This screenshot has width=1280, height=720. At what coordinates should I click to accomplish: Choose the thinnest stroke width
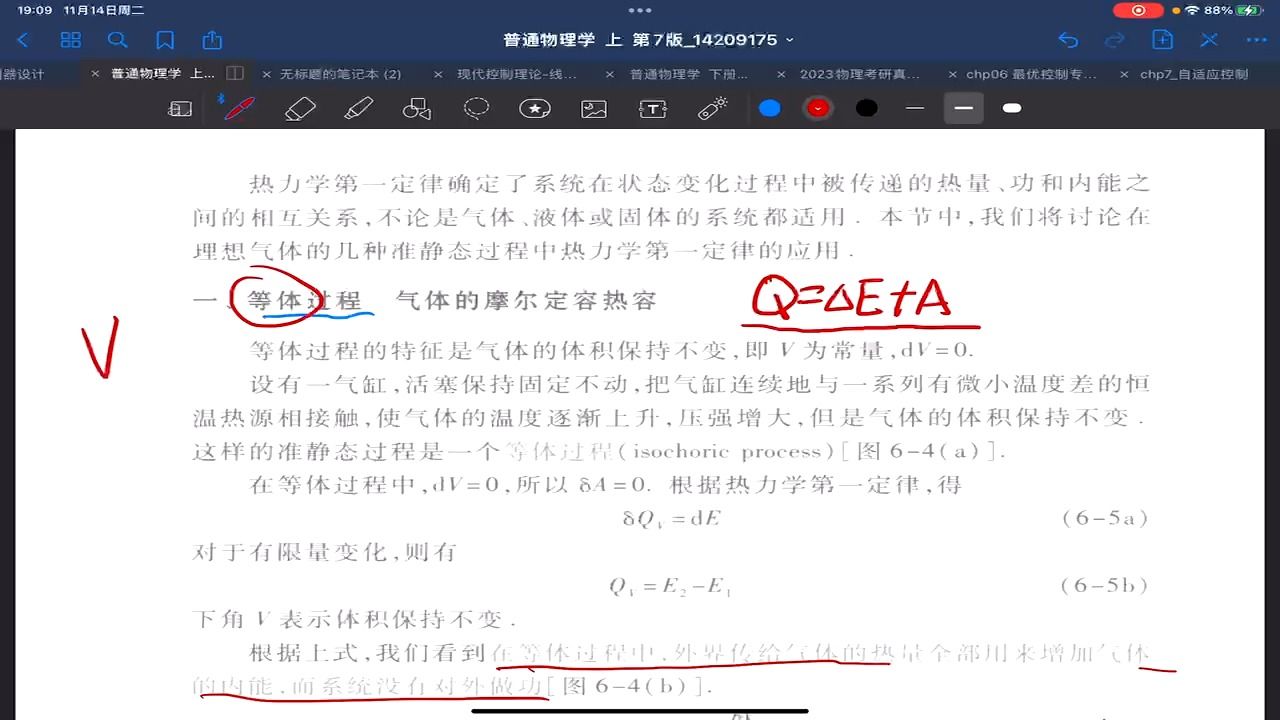point(915,108)
